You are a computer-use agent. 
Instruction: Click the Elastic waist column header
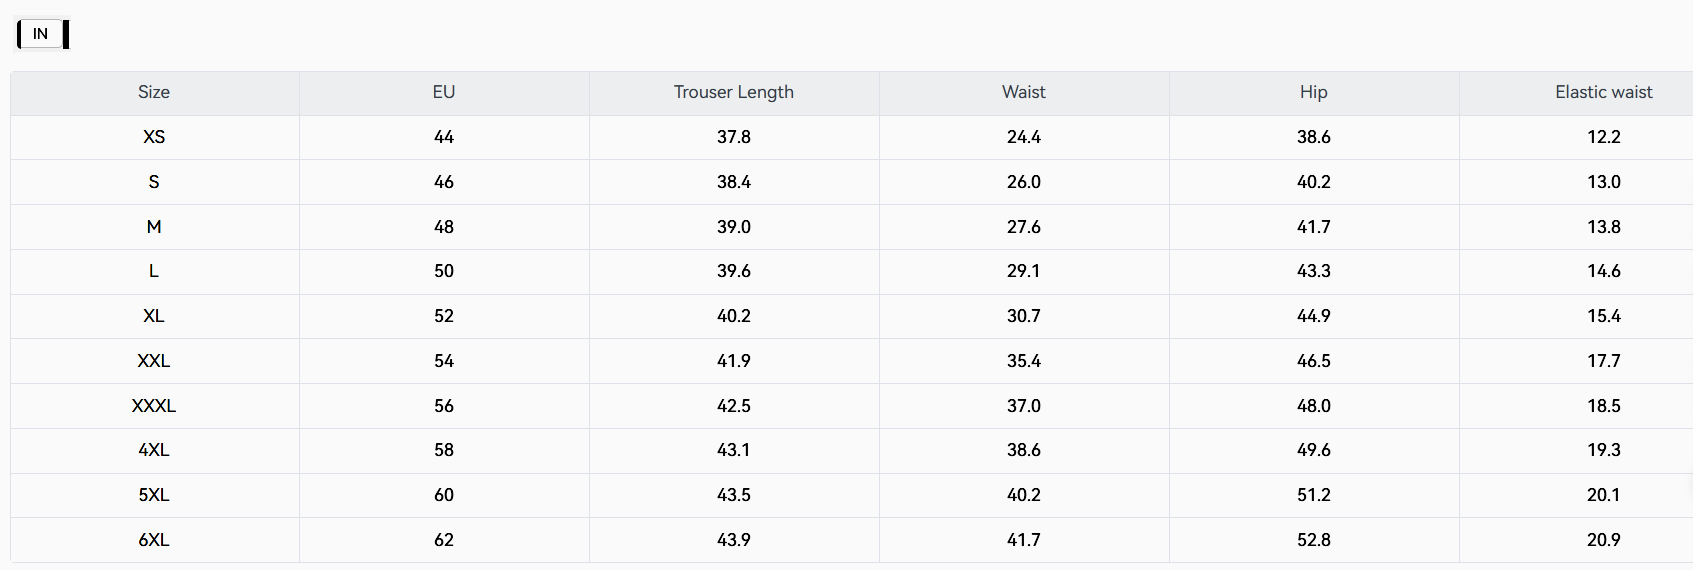click(x=1603, y=92)
